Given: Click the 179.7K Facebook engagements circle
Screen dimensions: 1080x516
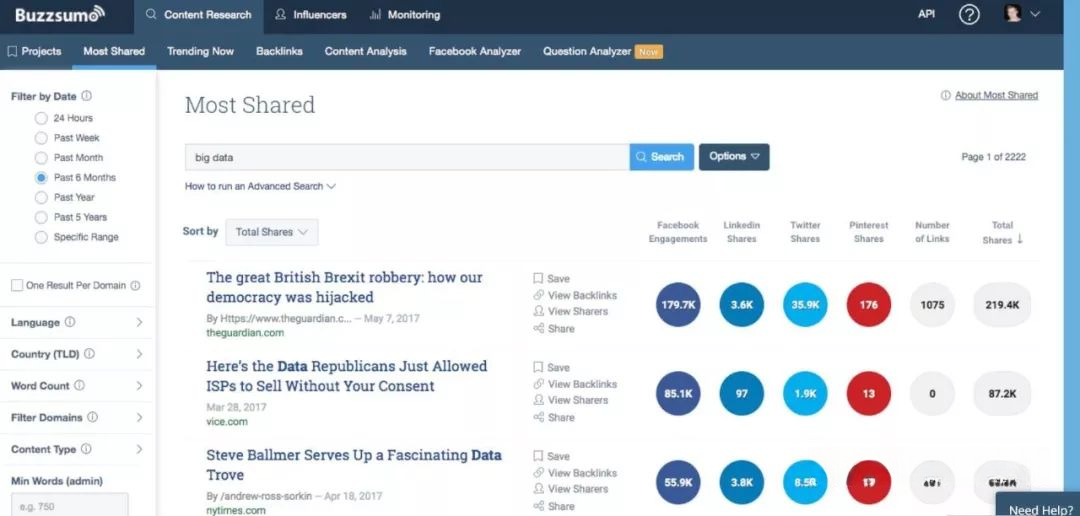Looking at the screenshot, I should click(678, 305).
